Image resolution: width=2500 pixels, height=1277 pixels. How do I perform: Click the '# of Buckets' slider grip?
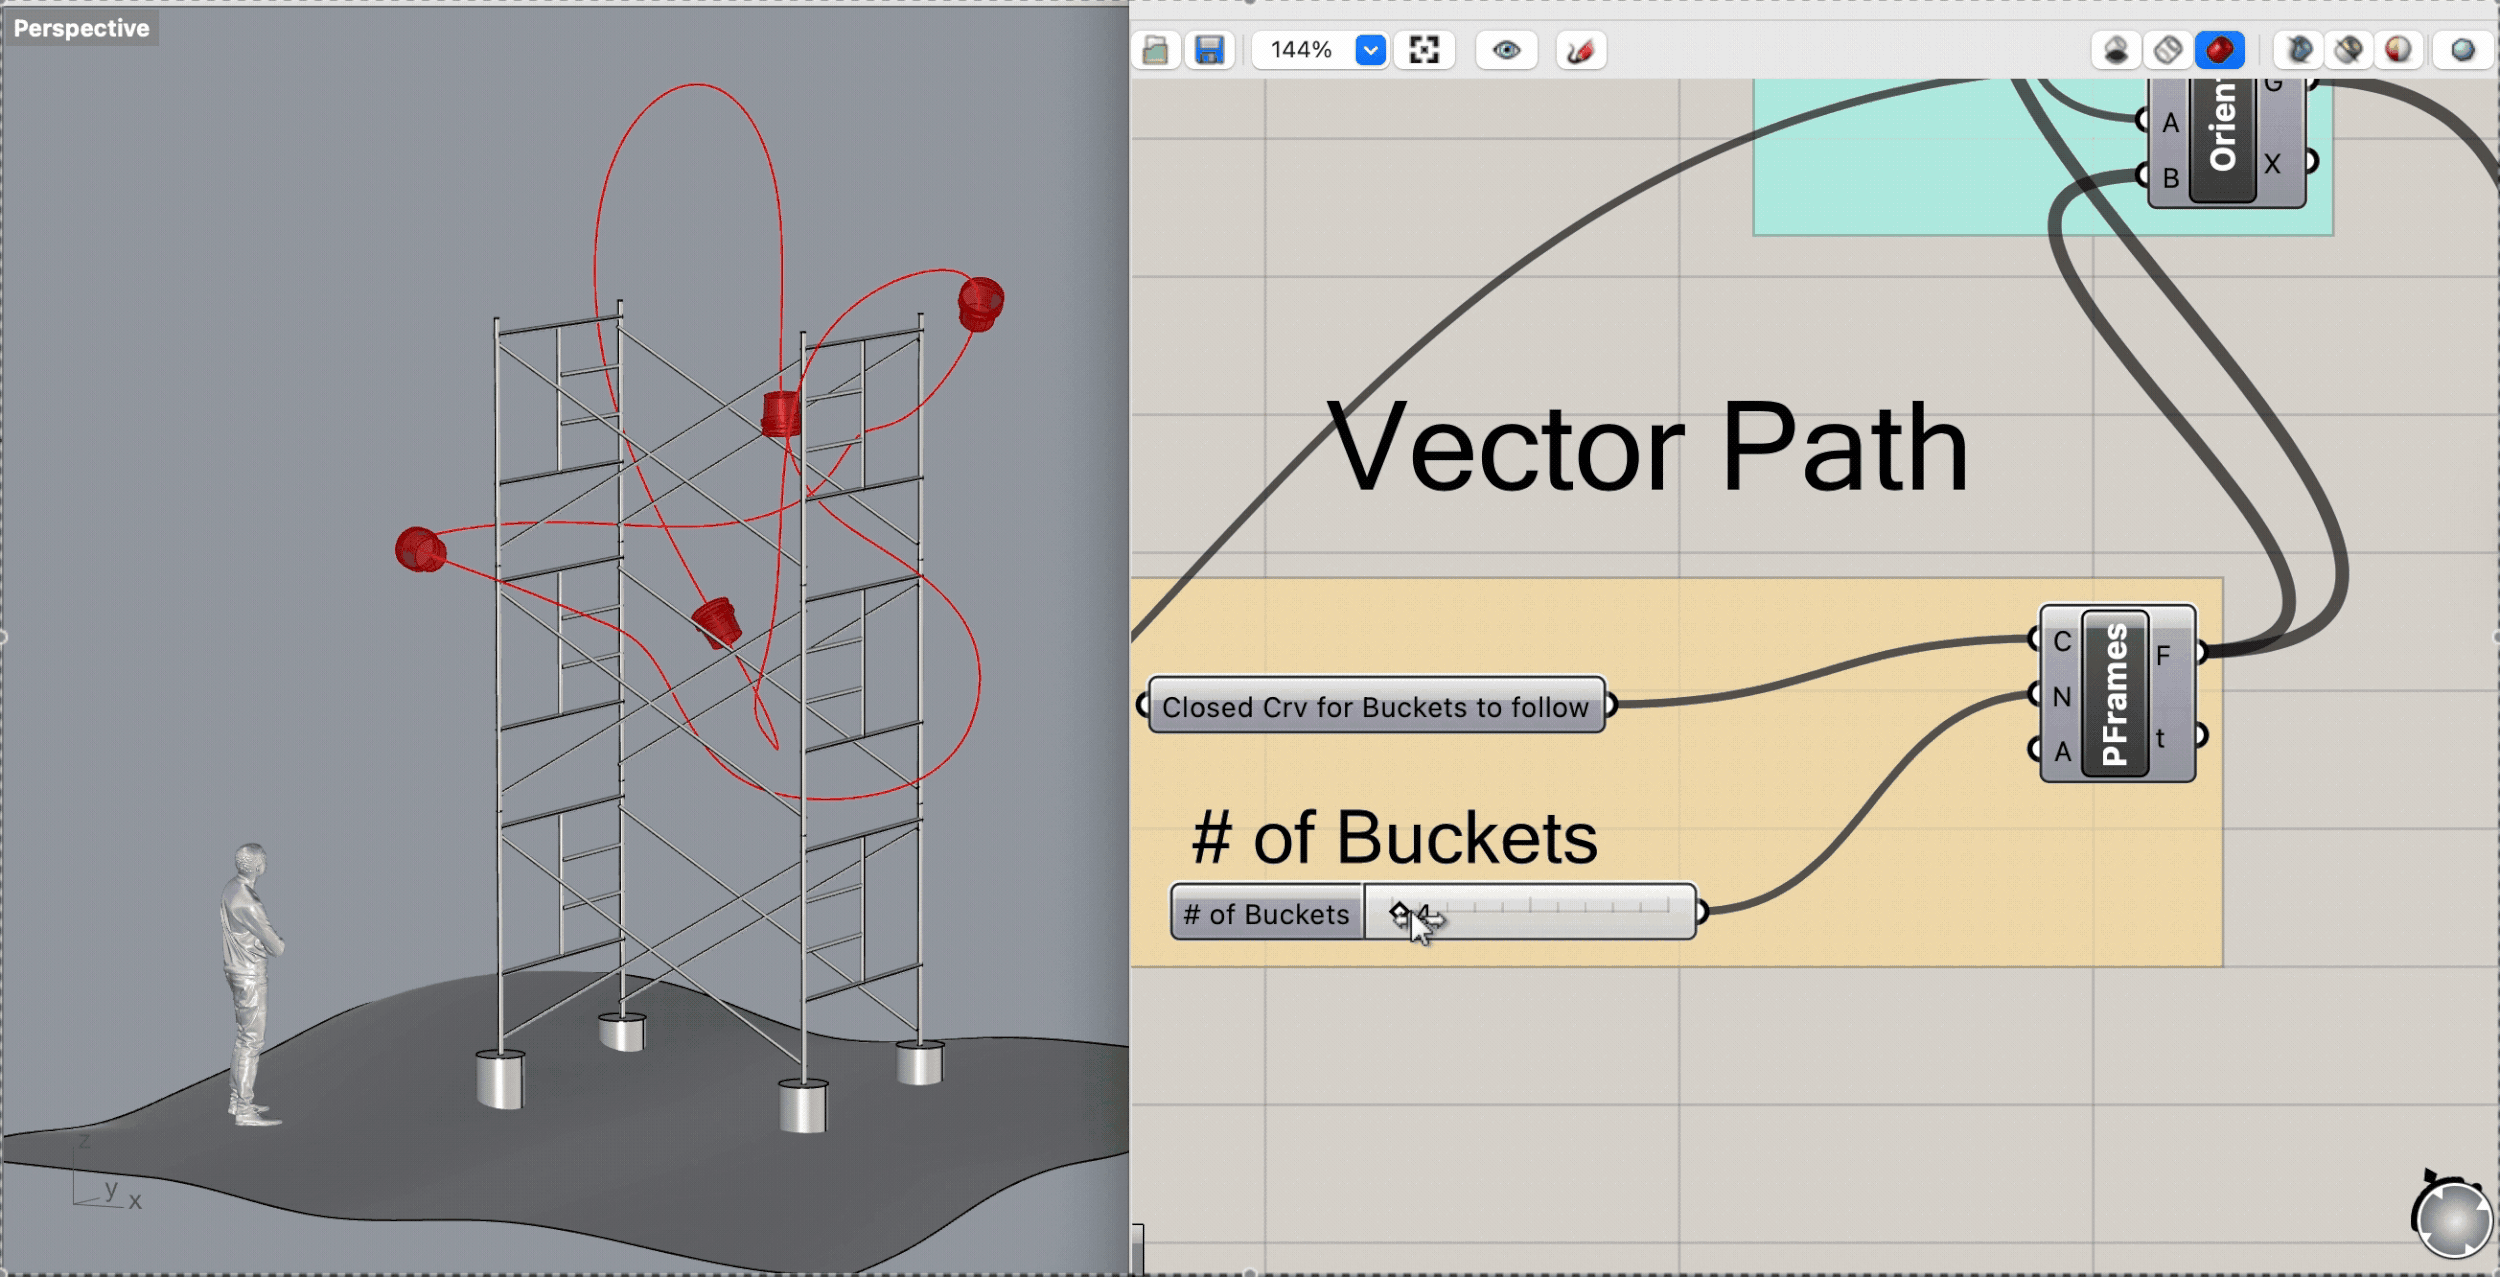pos(1400,912)
